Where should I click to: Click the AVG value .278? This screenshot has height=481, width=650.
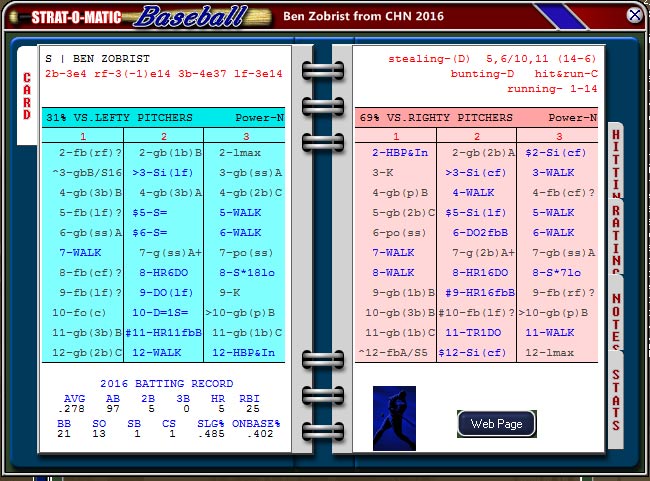(x=71, y=409)
